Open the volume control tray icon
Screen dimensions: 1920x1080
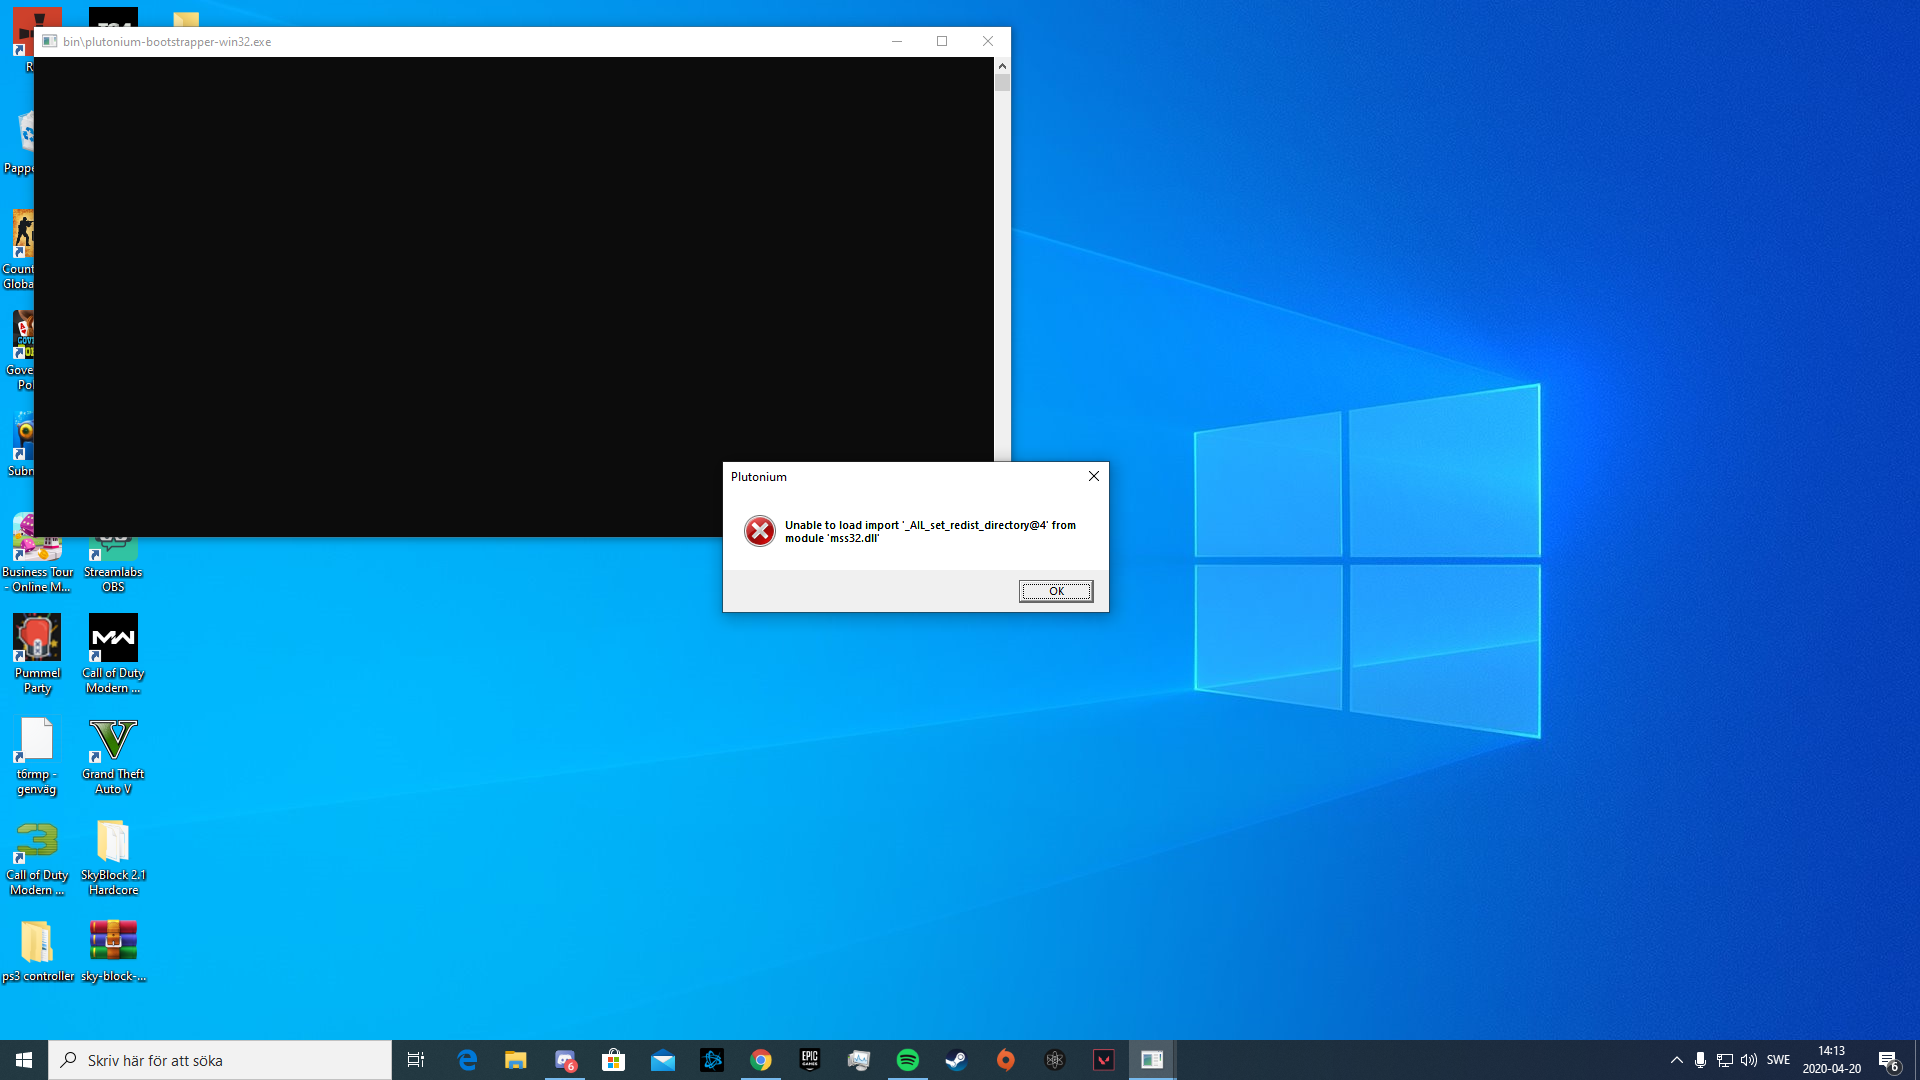pyautogui.click(x=1749, y=1060)
